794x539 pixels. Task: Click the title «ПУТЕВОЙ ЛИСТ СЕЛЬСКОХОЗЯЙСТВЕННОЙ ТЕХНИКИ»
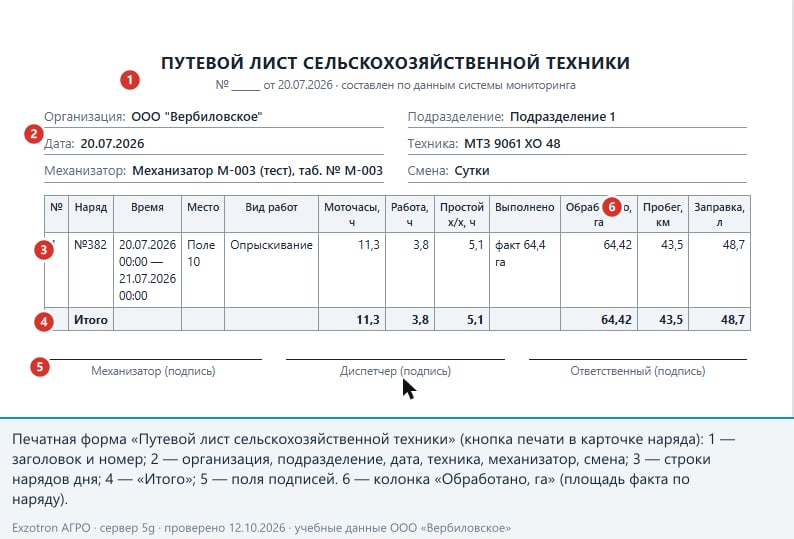395,63
